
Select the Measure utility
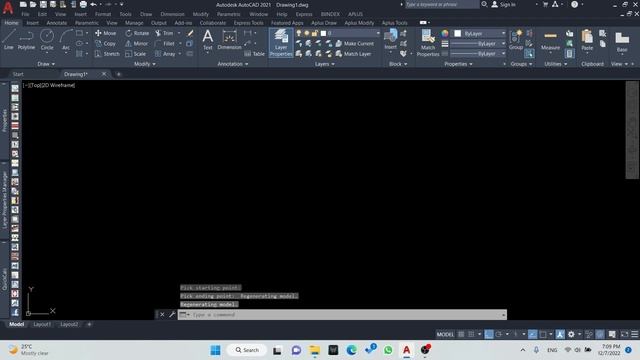click(550, 40)
